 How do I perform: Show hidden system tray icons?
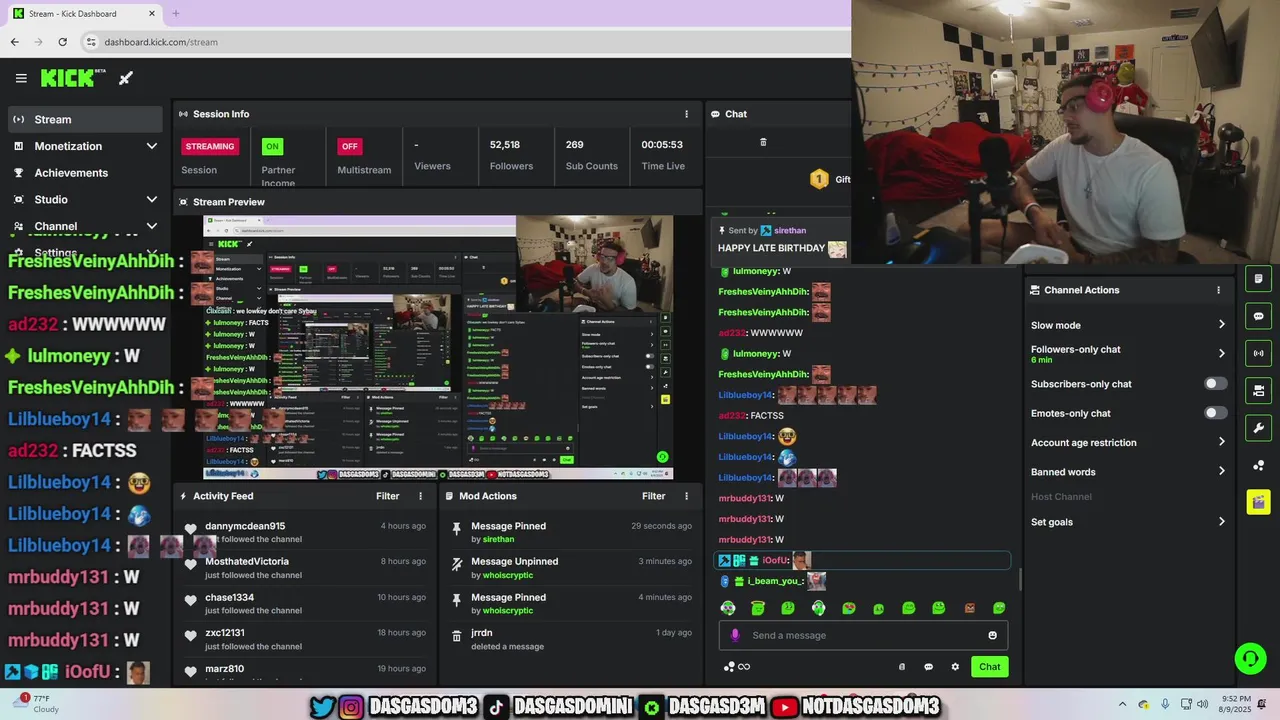[1122, 704]
